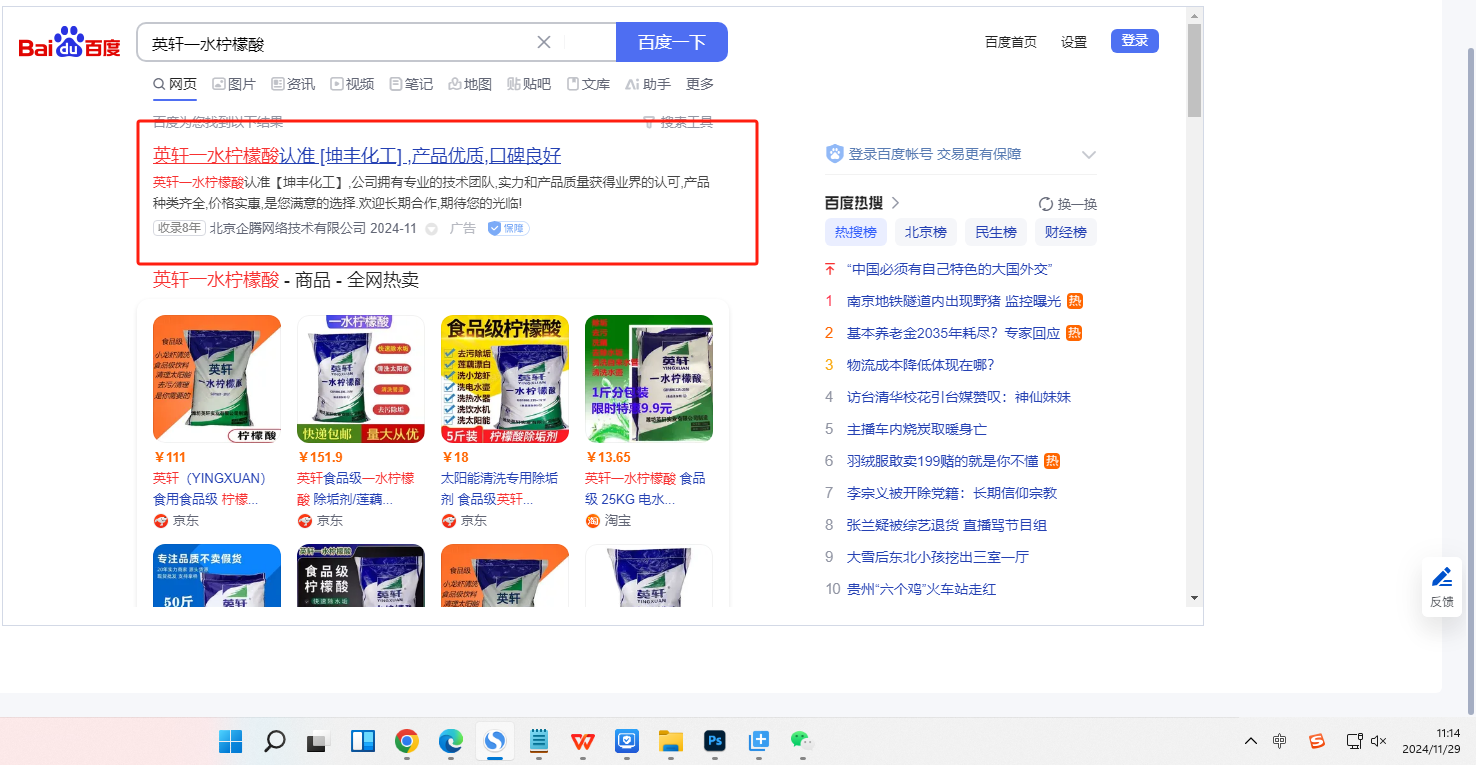The height and width of the screenshot is (765, 1476).
Task: Click the 百度一下 search button
Action: tap(672, 42)
